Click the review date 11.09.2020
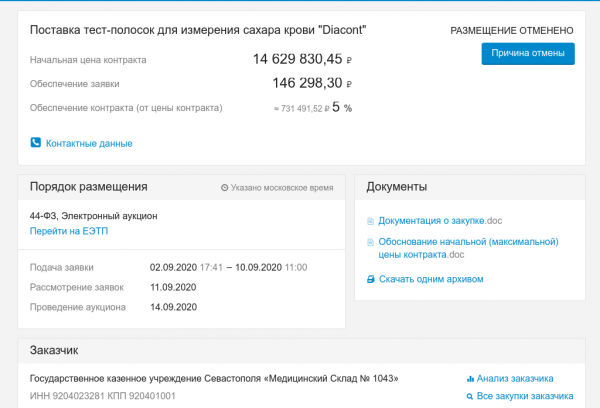600x408 pixels. tap(173, 287)
